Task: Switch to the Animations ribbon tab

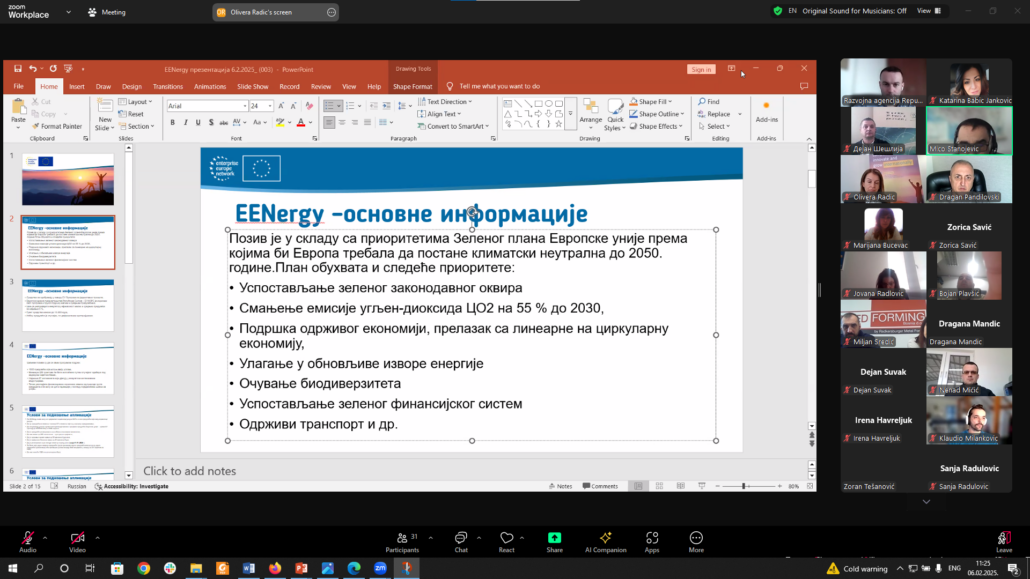Action: (210, 86)
